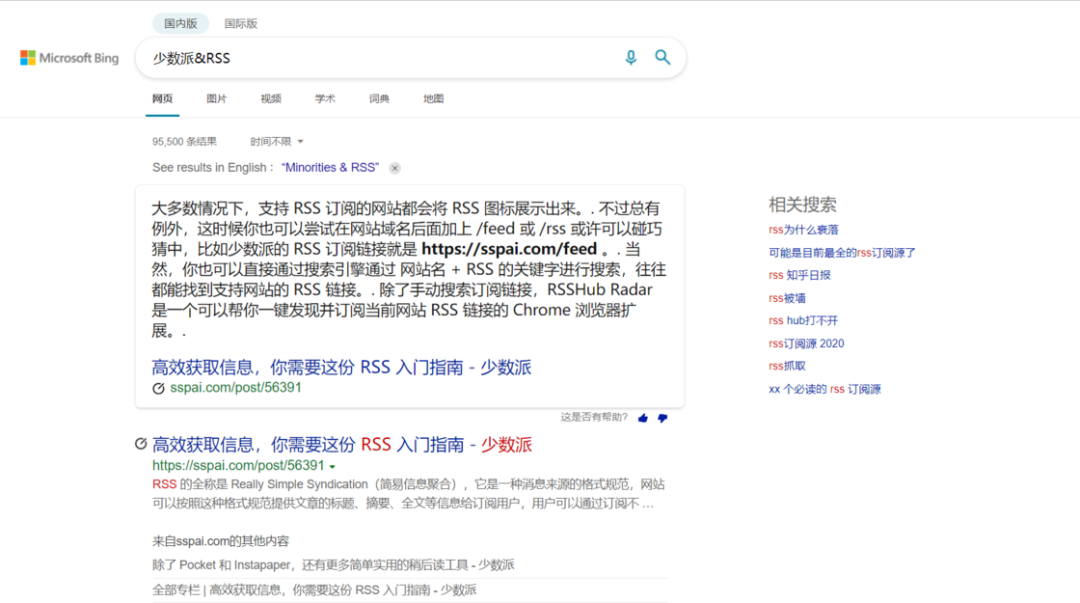The height and width of the screenshot is (603, 1080).
Task: Click the circular icon beside sspai.com/post/56391
Action: [158, 388]
